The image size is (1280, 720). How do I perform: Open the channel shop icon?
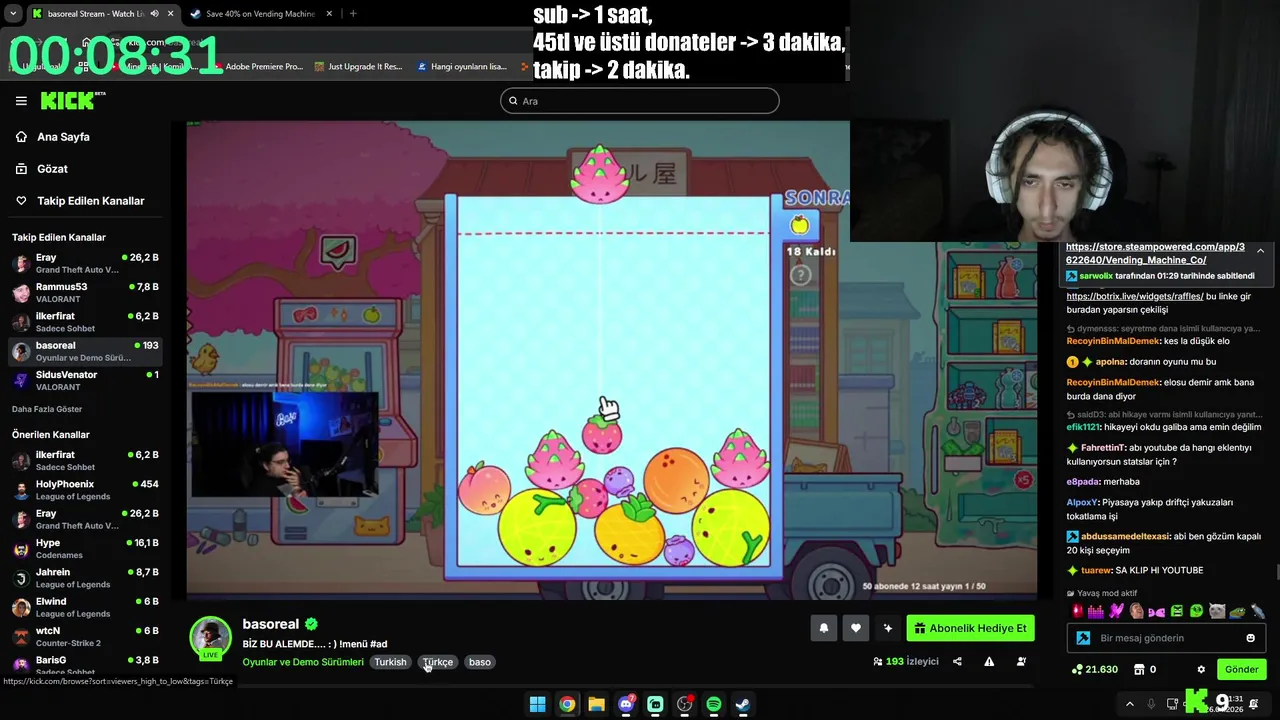(x=1138, y=669)
